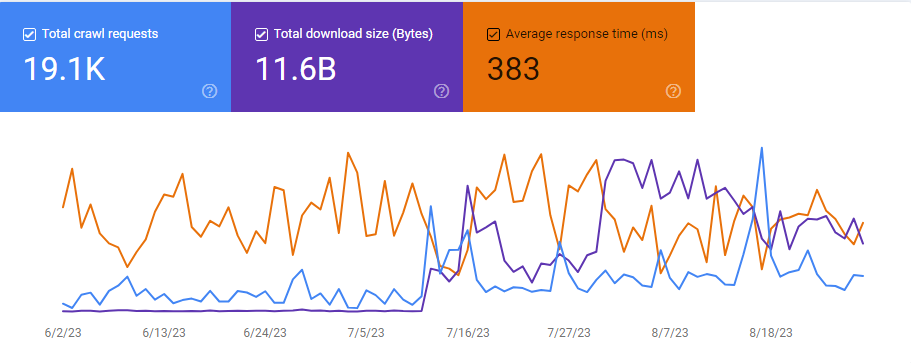Open help icon on Average response time card
911x363 pixels.
673,91
